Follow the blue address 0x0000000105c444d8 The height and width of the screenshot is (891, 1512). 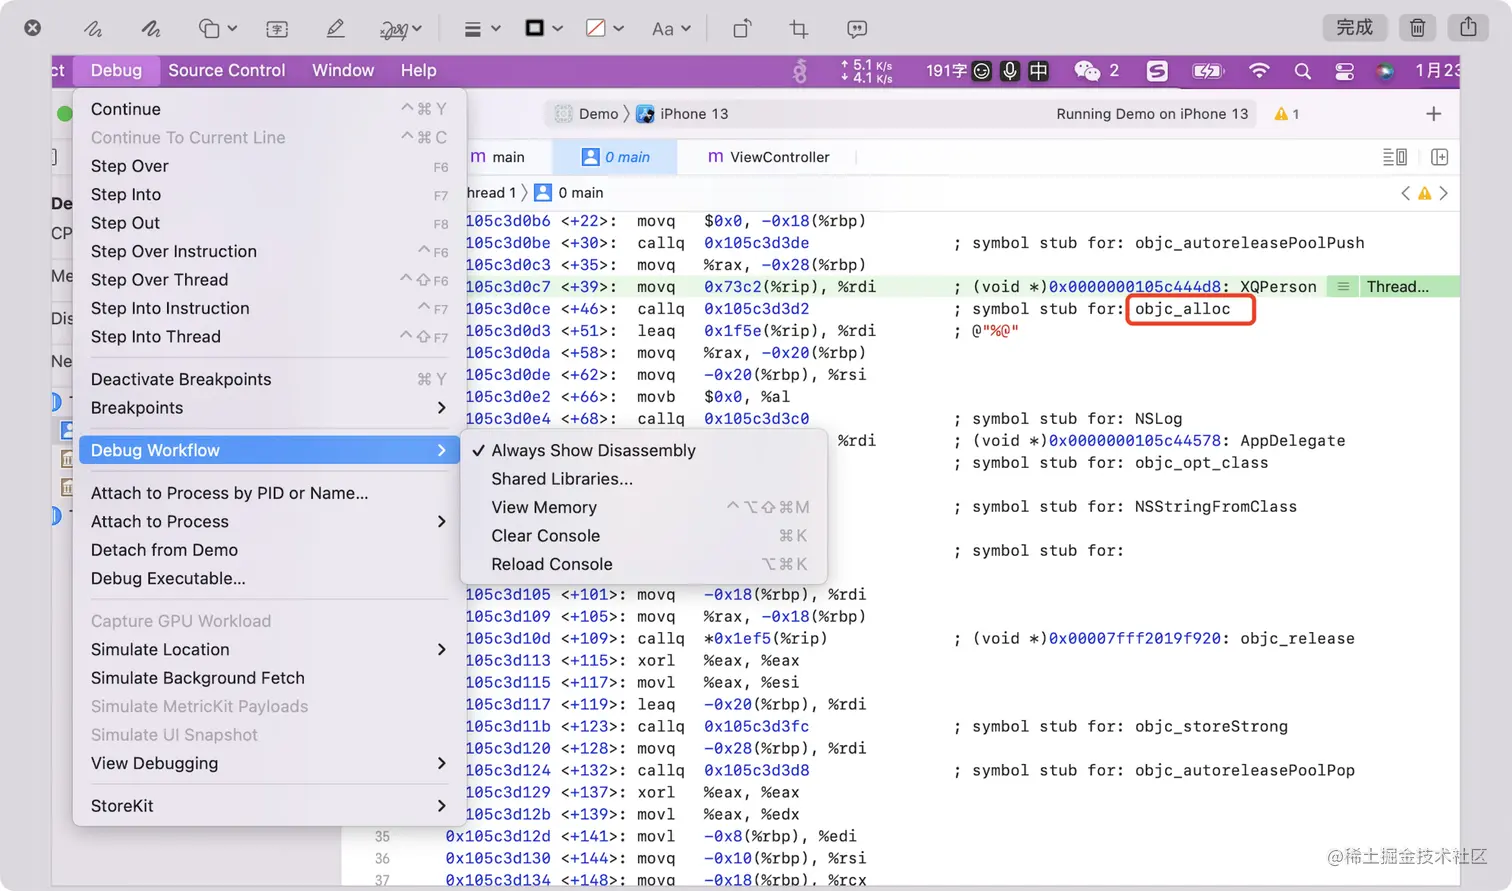[1135, 287]
